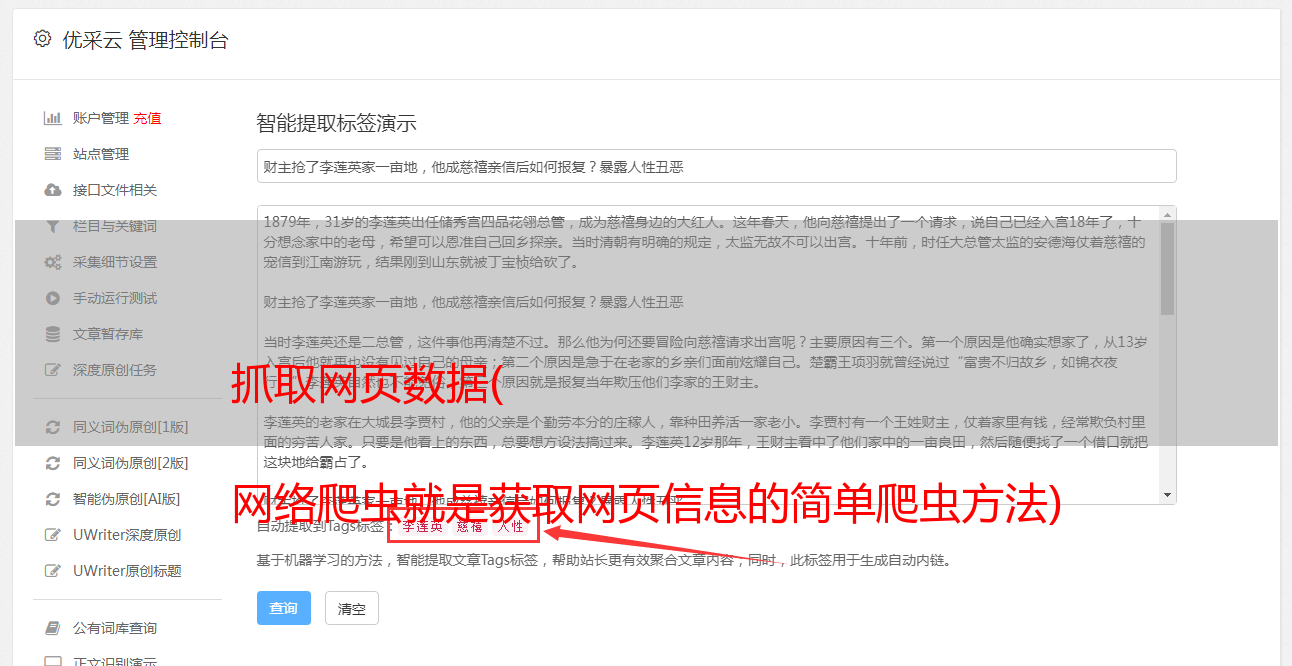The width and height of the screenshot is (1292, 666).
Task: Go to UWriter原创标题 page
Action: (x=127, y=571)
